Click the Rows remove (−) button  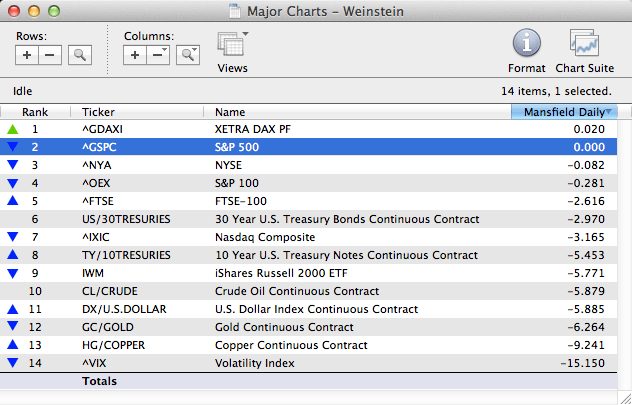pyautogui.click(x=51, y=55)
